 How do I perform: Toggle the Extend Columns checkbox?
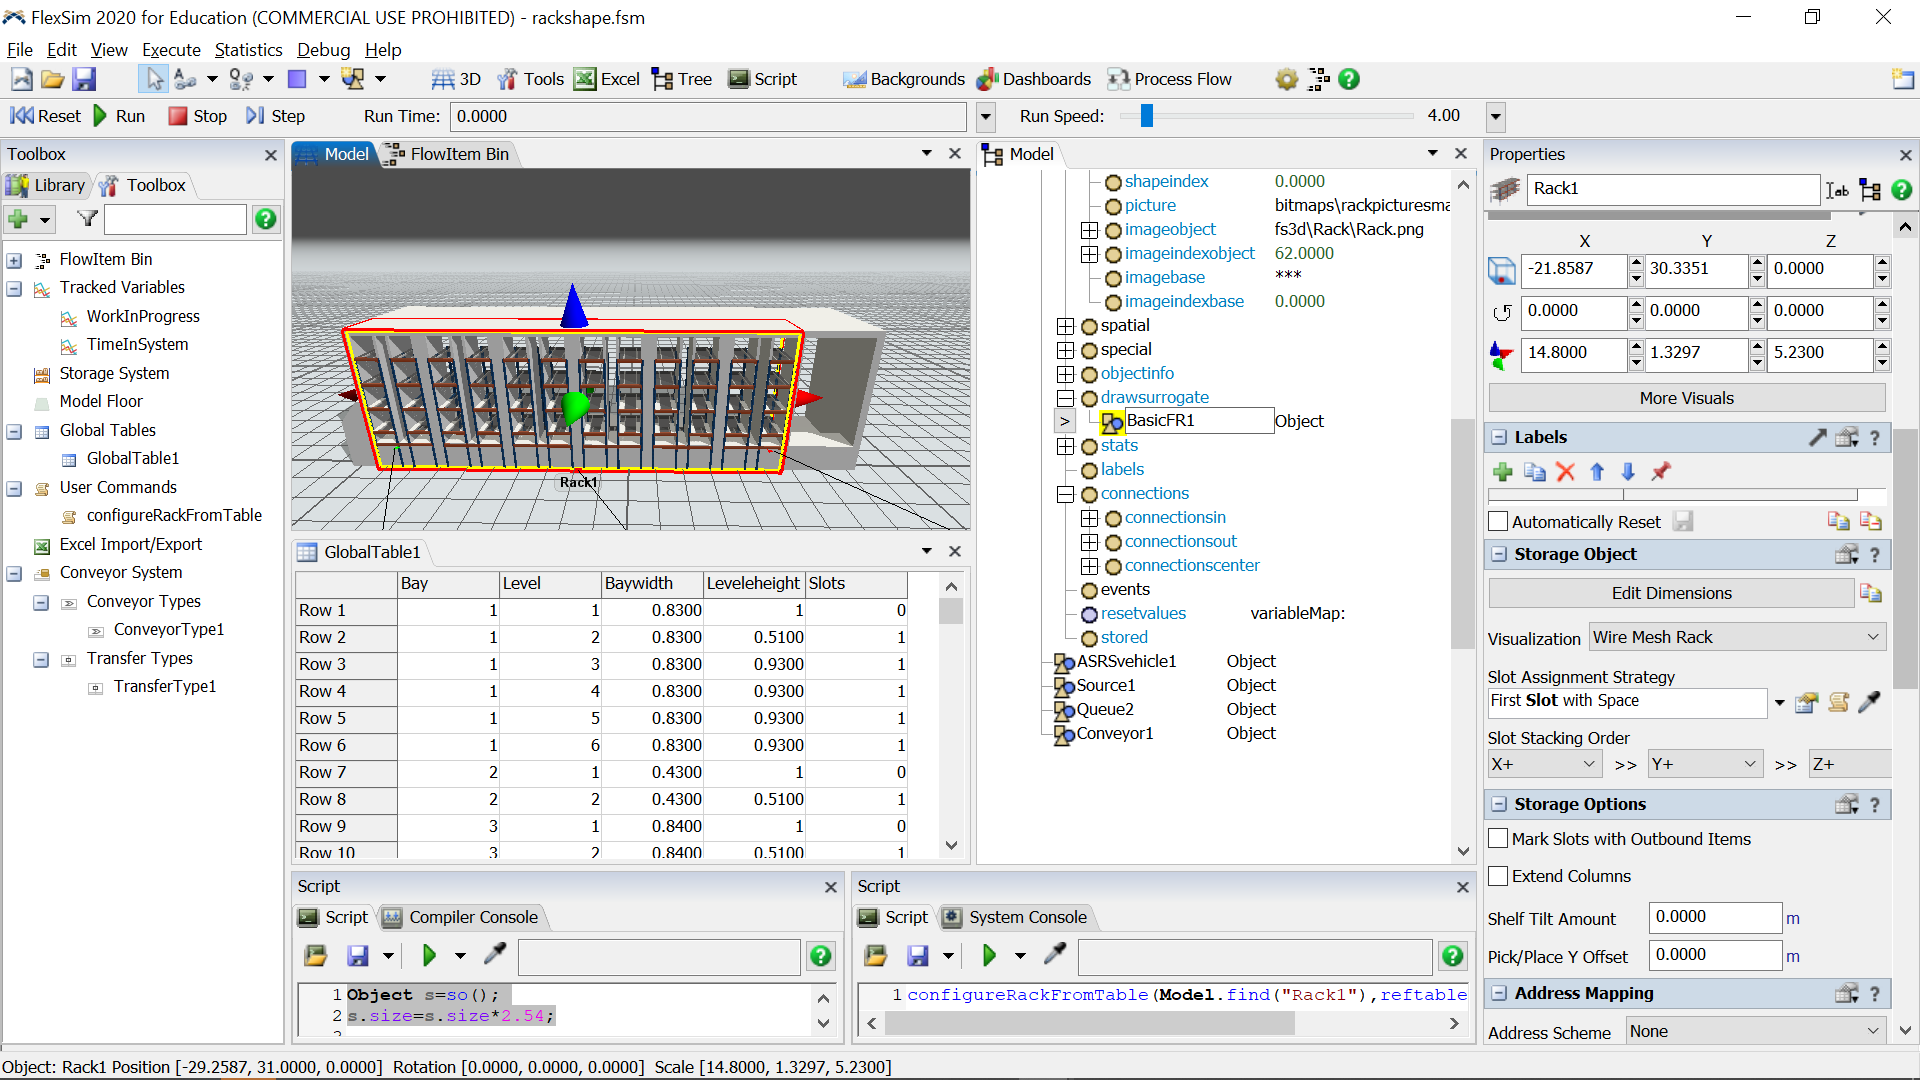point(1498,876)
